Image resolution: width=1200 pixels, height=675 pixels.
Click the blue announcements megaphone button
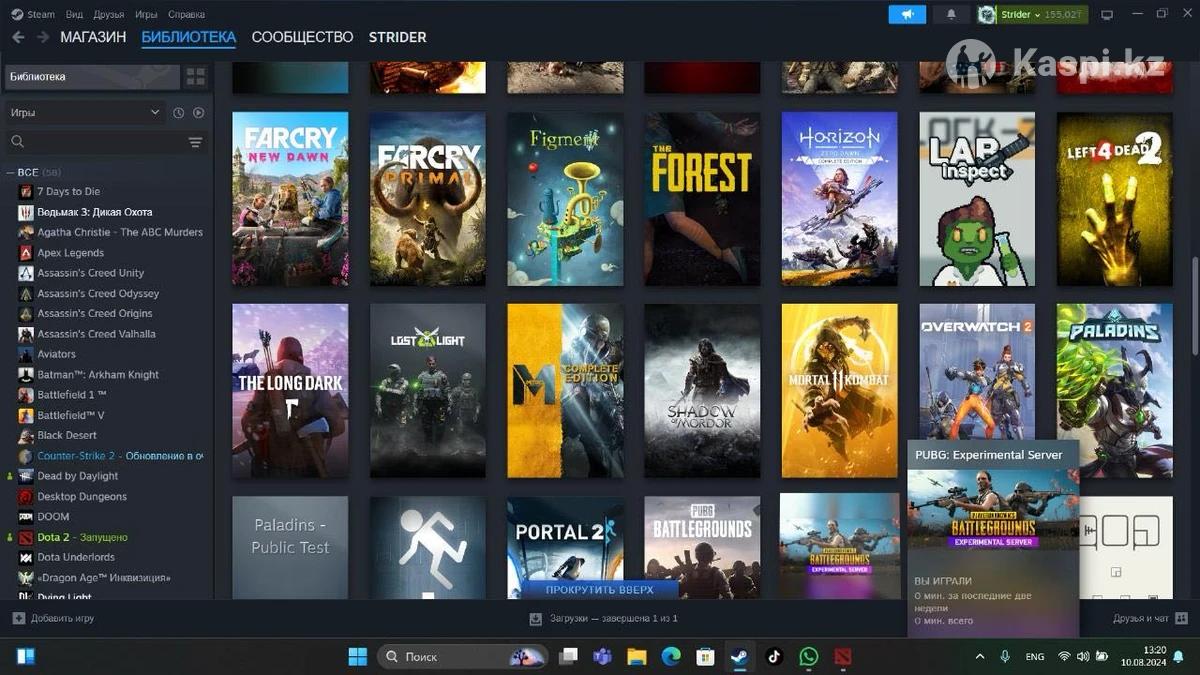coord(907,14)
